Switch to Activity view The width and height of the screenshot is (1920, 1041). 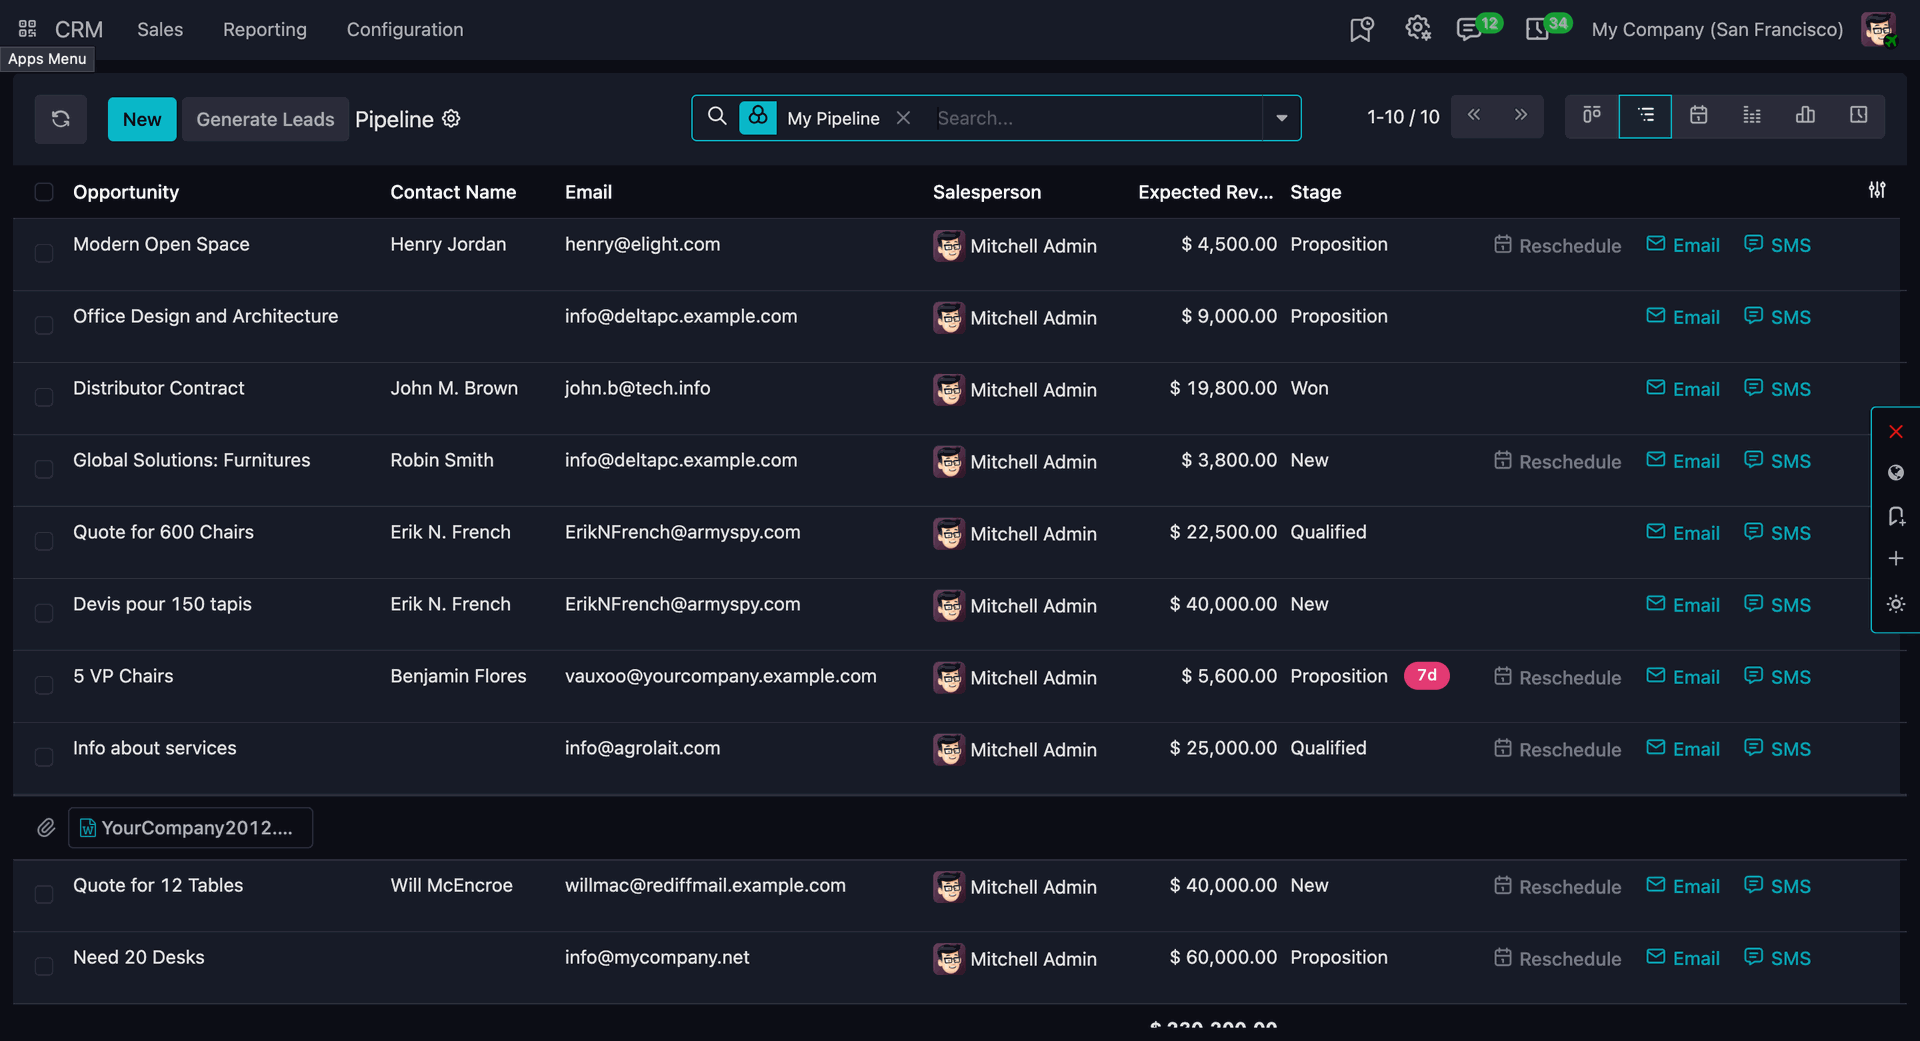click(x=1858, y=116)
